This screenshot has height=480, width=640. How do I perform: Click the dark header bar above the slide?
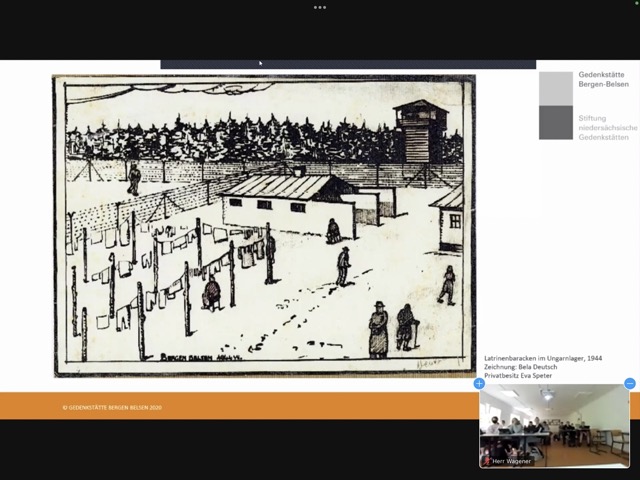[x=347, y=64]
